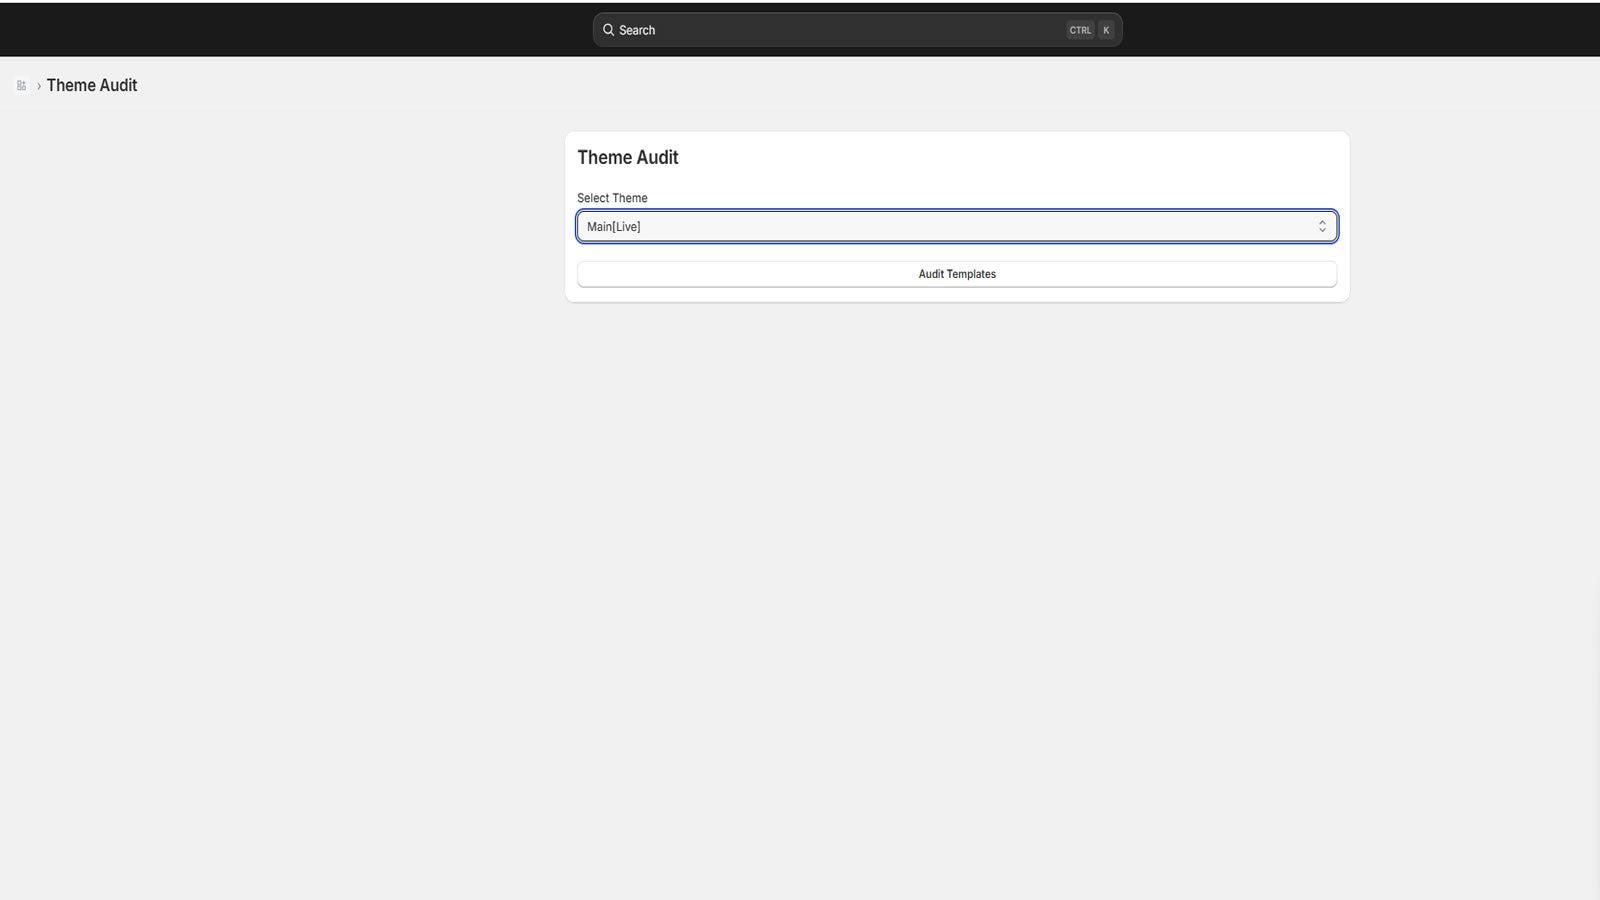Click the home icon before Theme Audit breadcrumb
Viewport: 1600px width, 900px height.
pos(21,85)
